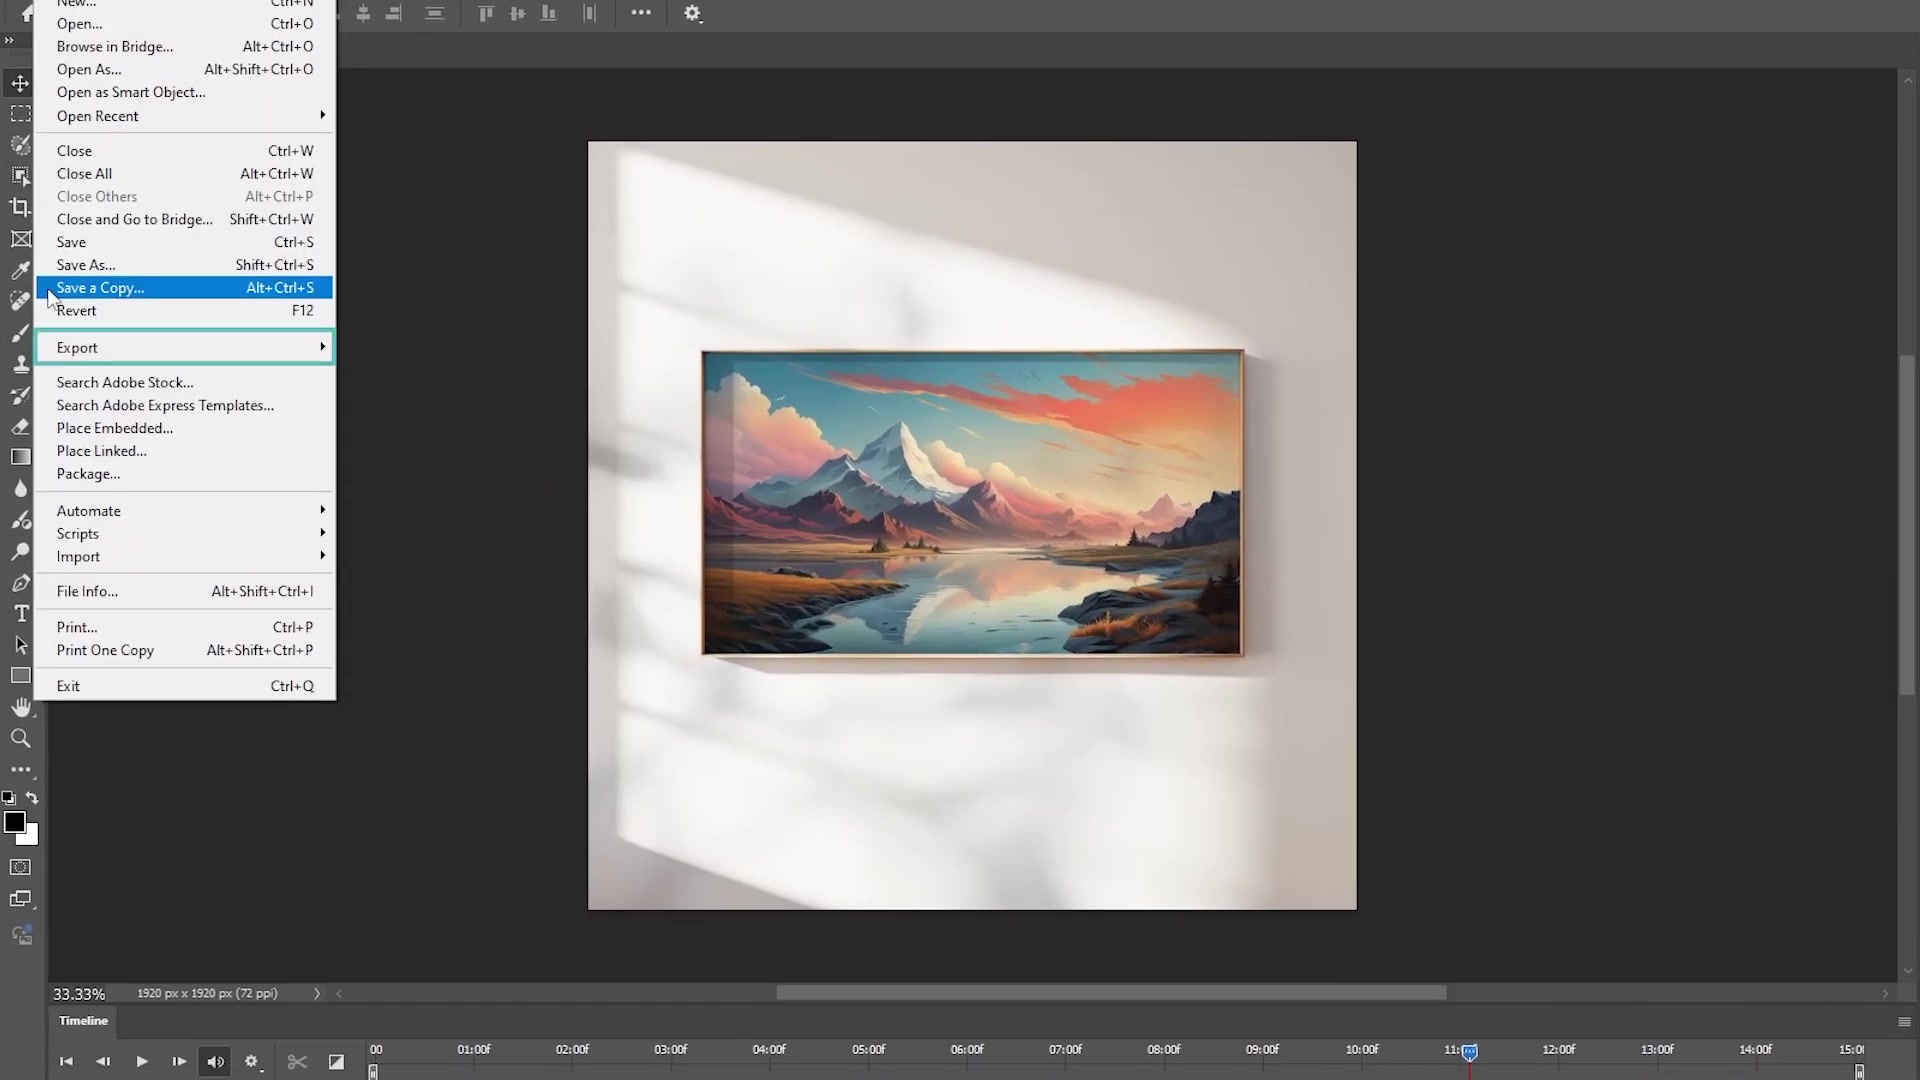Select the Type tool
Image resolution: width=1920 pixels, height=1080 pixels.
[x=20, y=613]
